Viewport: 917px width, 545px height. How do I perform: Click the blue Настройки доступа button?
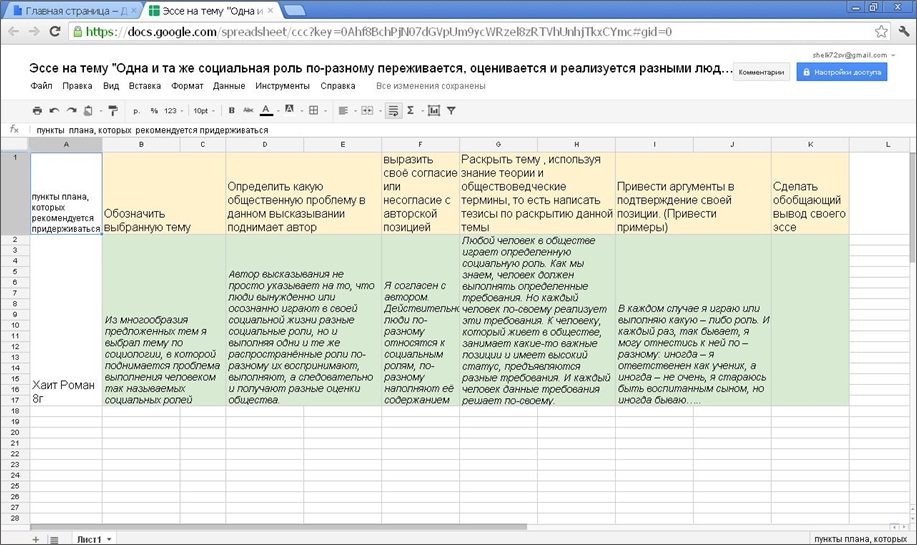point(842,72)
